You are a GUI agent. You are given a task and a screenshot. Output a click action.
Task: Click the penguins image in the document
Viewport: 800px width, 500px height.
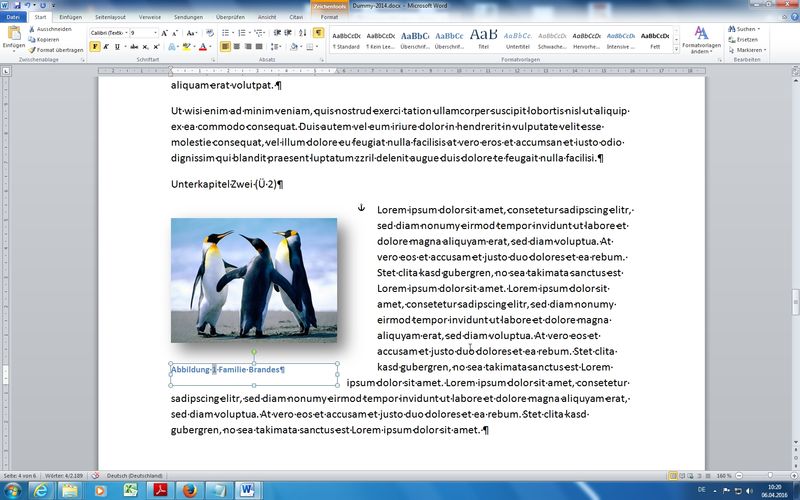pos(254,280)
